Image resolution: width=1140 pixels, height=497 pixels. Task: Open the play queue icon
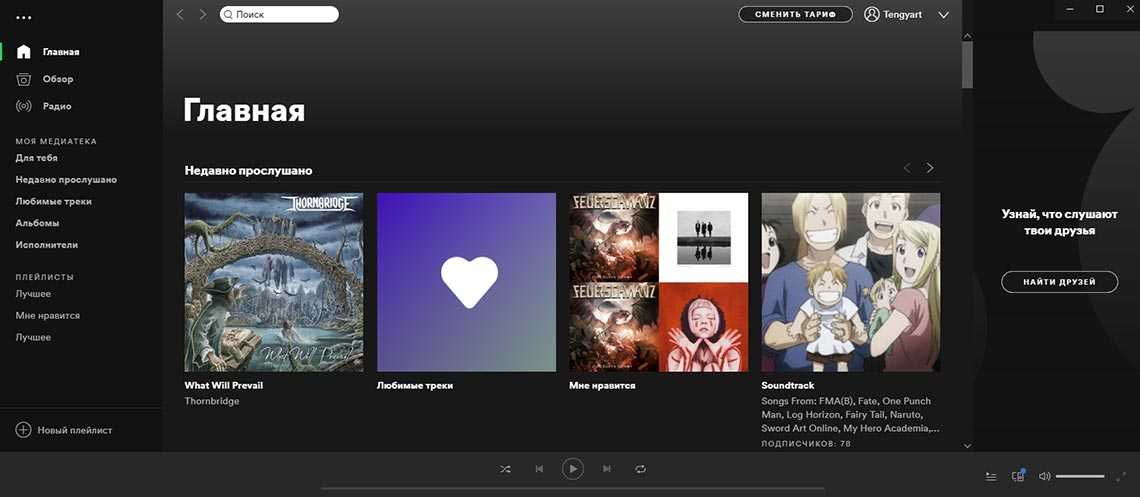click(991, 476)
